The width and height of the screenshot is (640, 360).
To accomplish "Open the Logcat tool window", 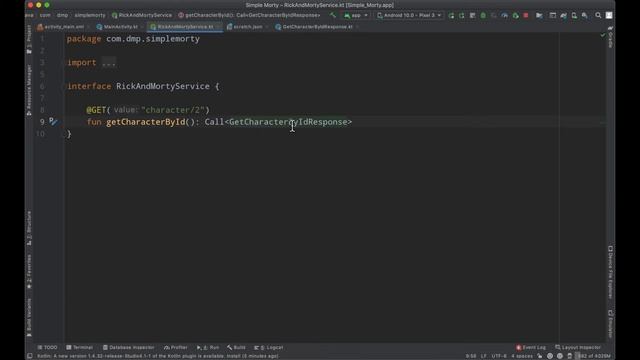I will pyautogui.click(x=269, y=347).
